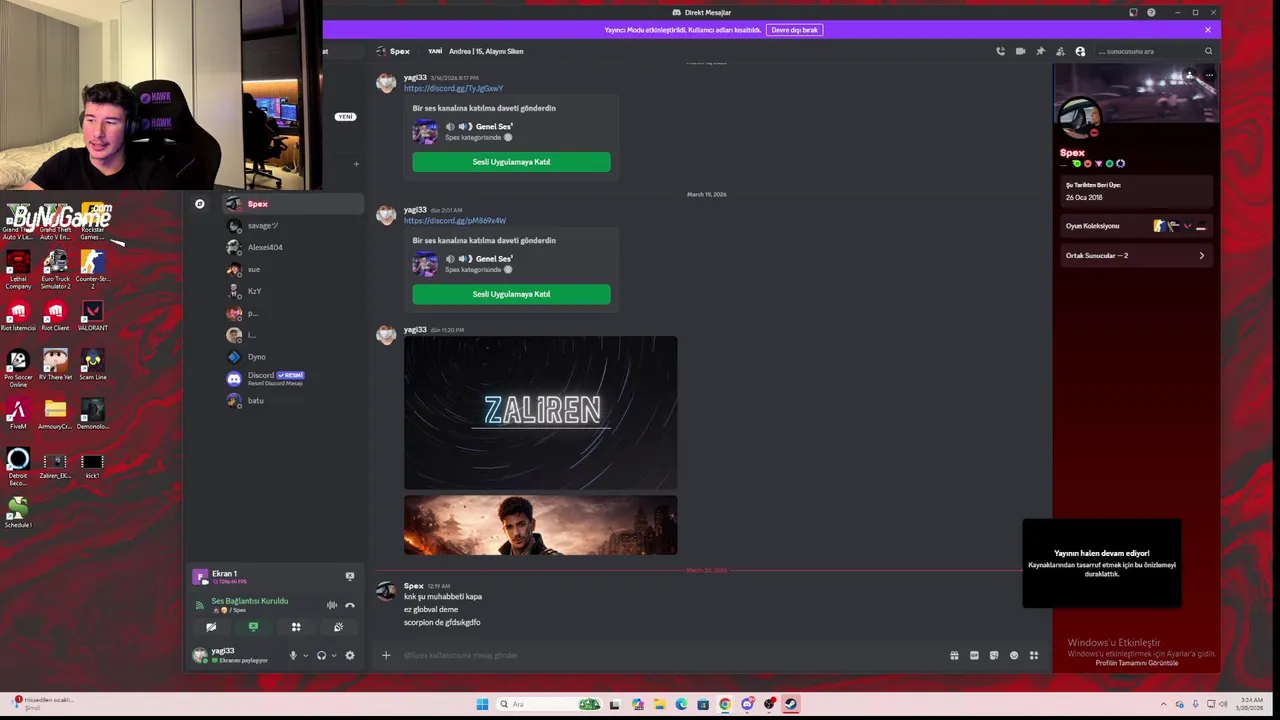Open the Dyno bot conversation

[x=292, y=357]
